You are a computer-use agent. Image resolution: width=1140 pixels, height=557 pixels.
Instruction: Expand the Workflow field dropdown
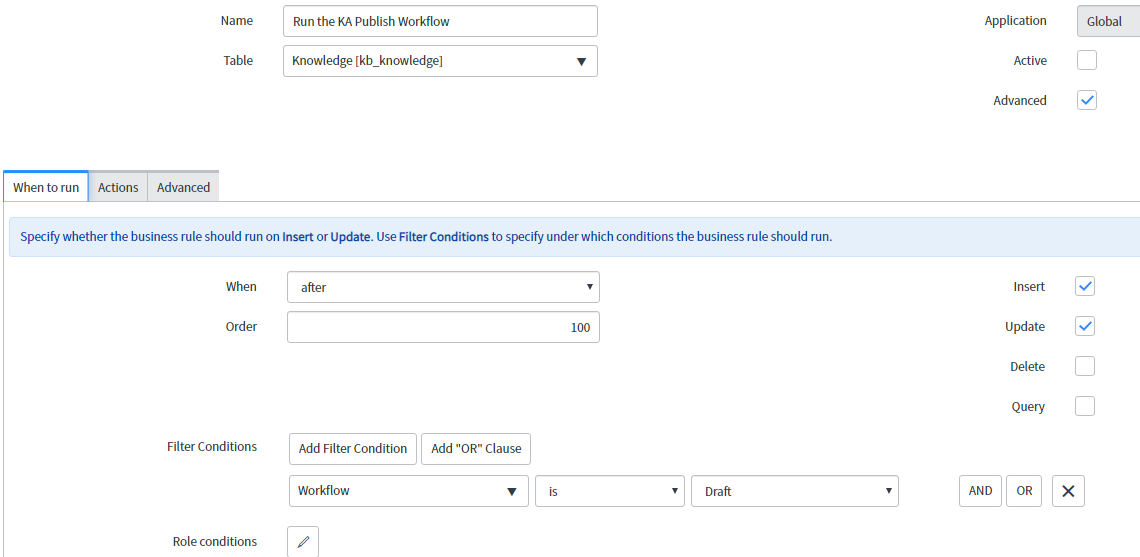point(408,491)
